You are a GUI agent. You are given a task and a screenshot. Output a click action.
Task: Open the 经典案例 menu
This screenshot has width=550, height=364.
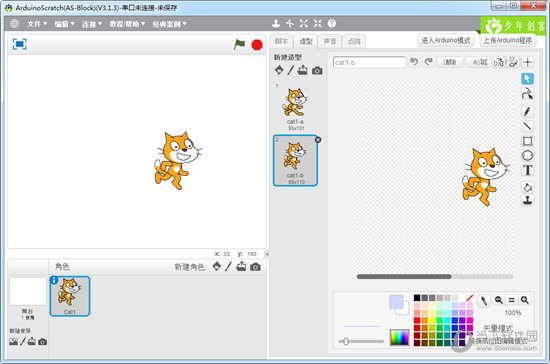[169, 24]
